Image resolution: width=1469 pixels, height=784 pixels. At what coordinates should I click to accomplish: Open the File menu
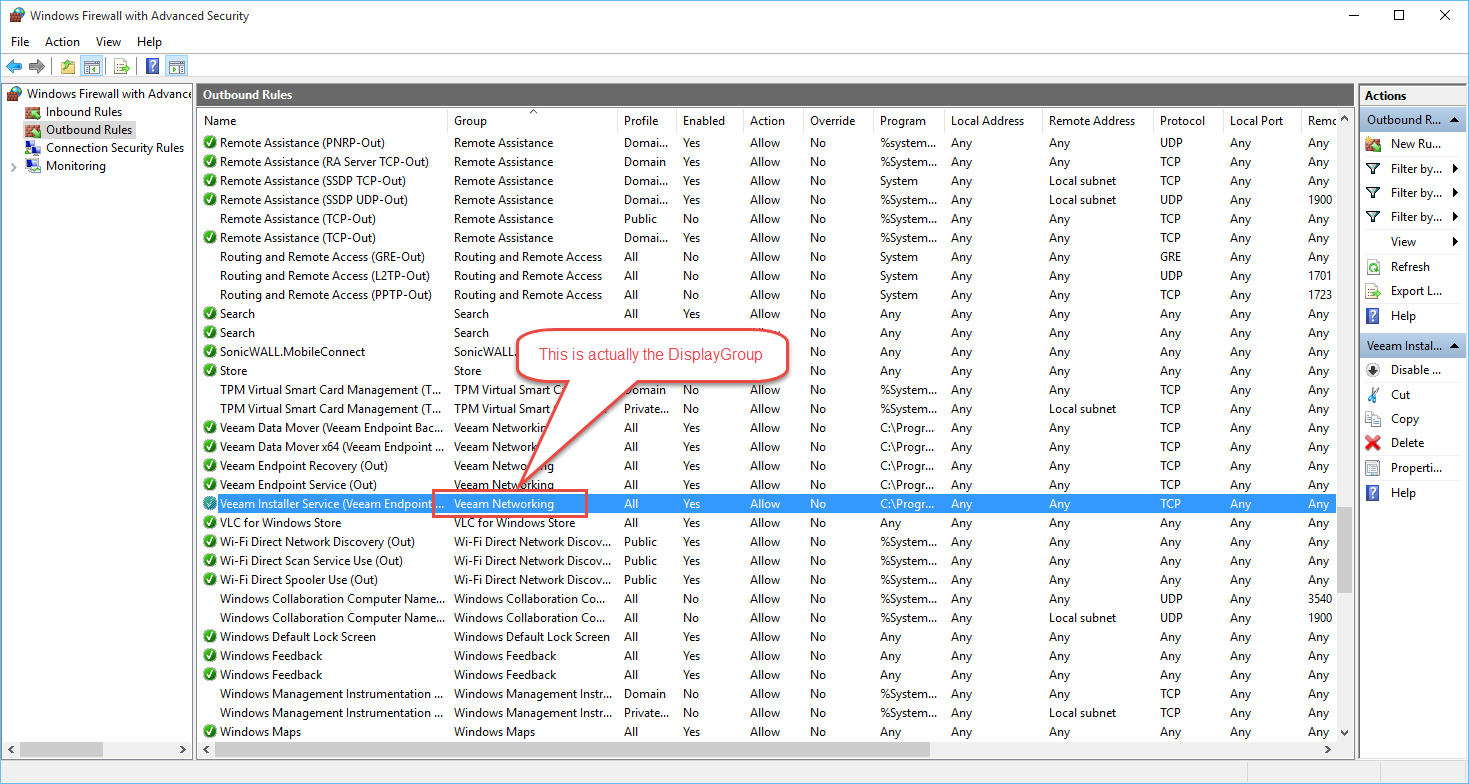point(20,42)
